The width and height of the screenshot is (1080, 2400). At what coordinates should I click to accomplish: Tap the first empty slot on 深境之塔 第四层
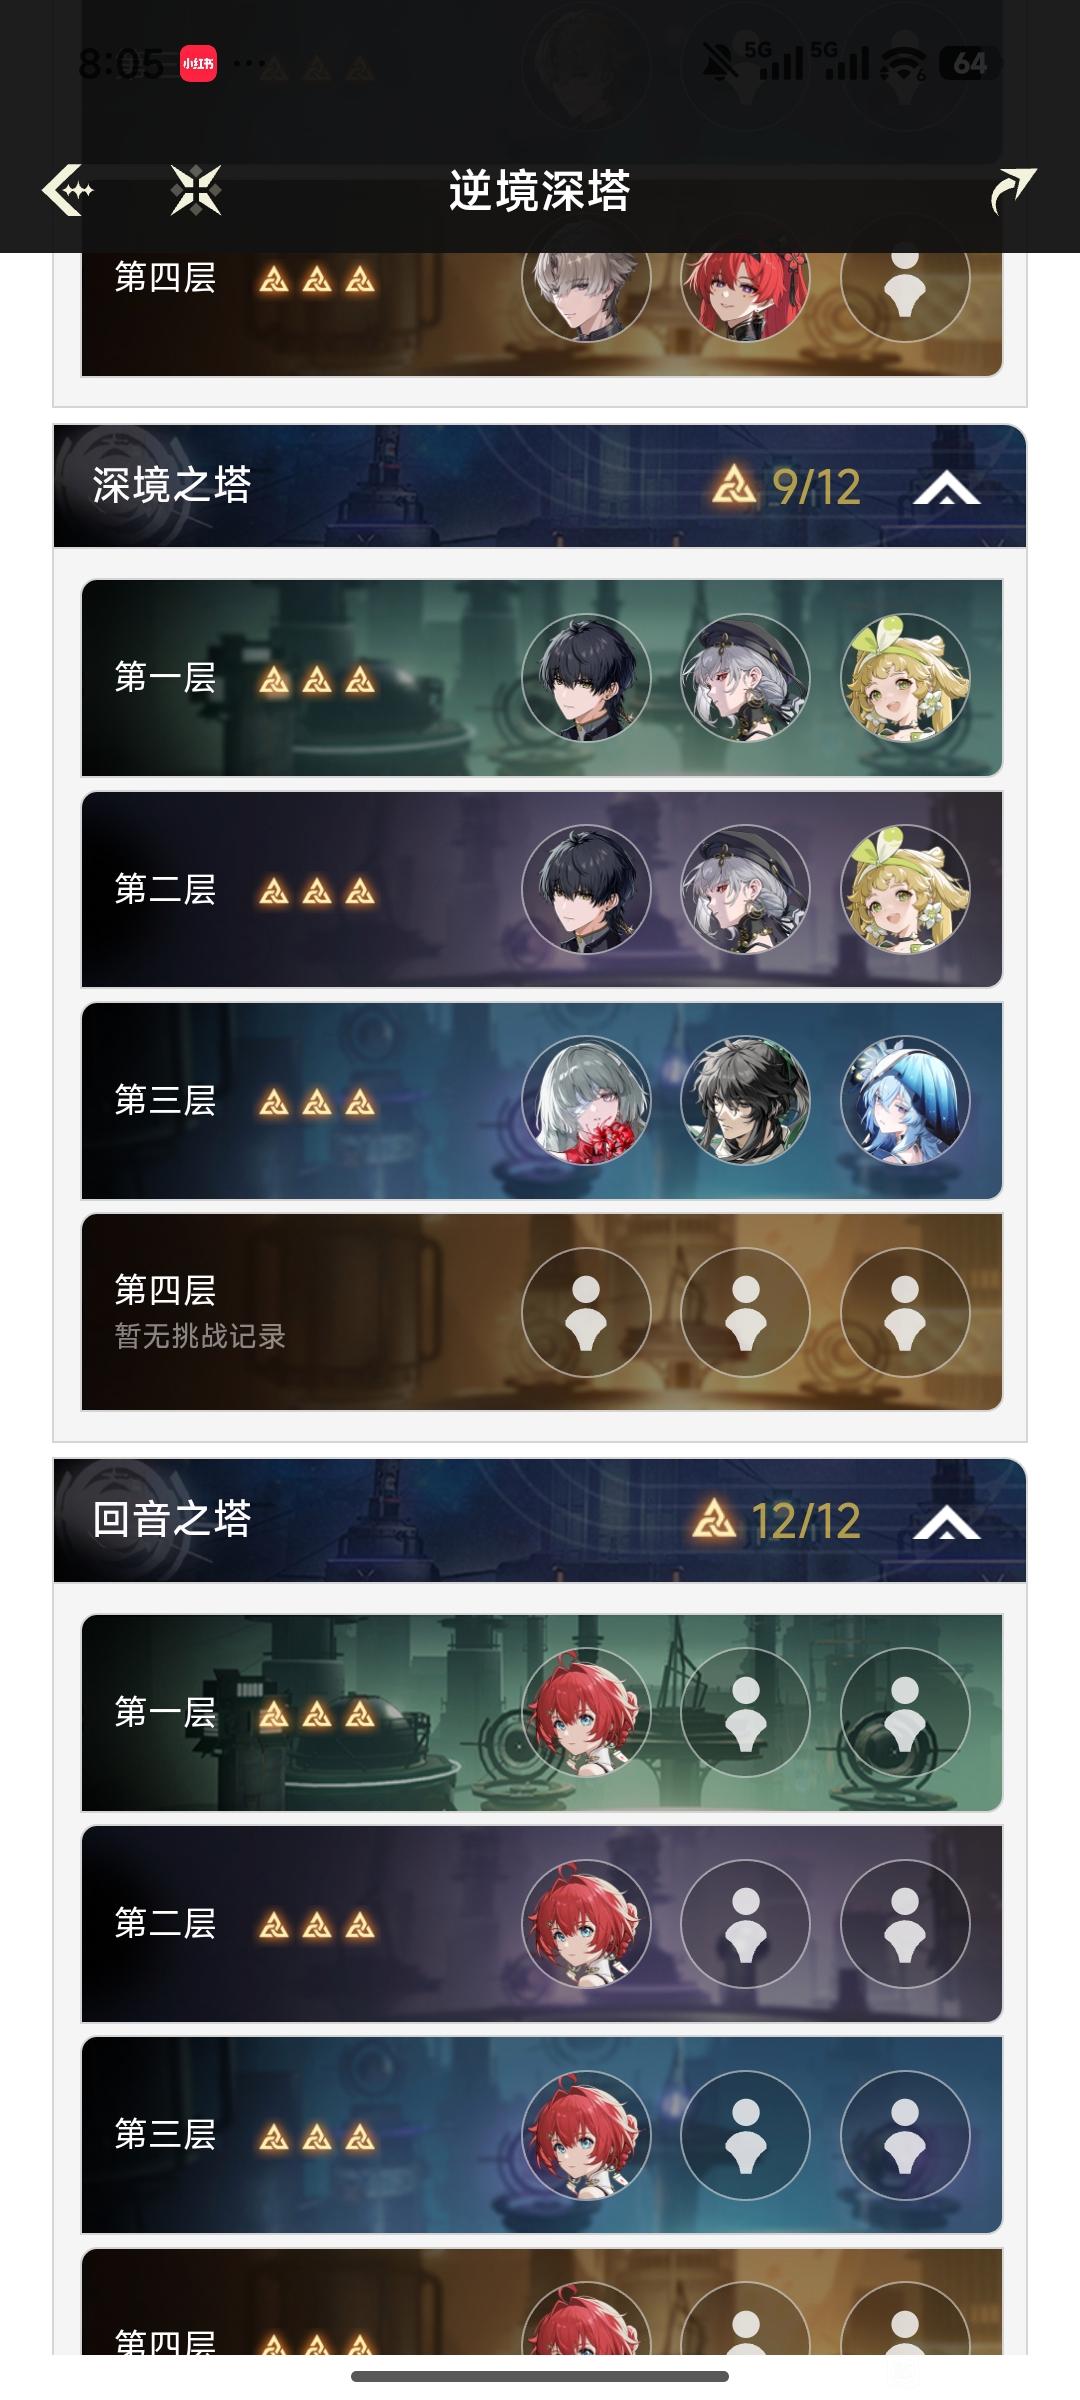586,1312
